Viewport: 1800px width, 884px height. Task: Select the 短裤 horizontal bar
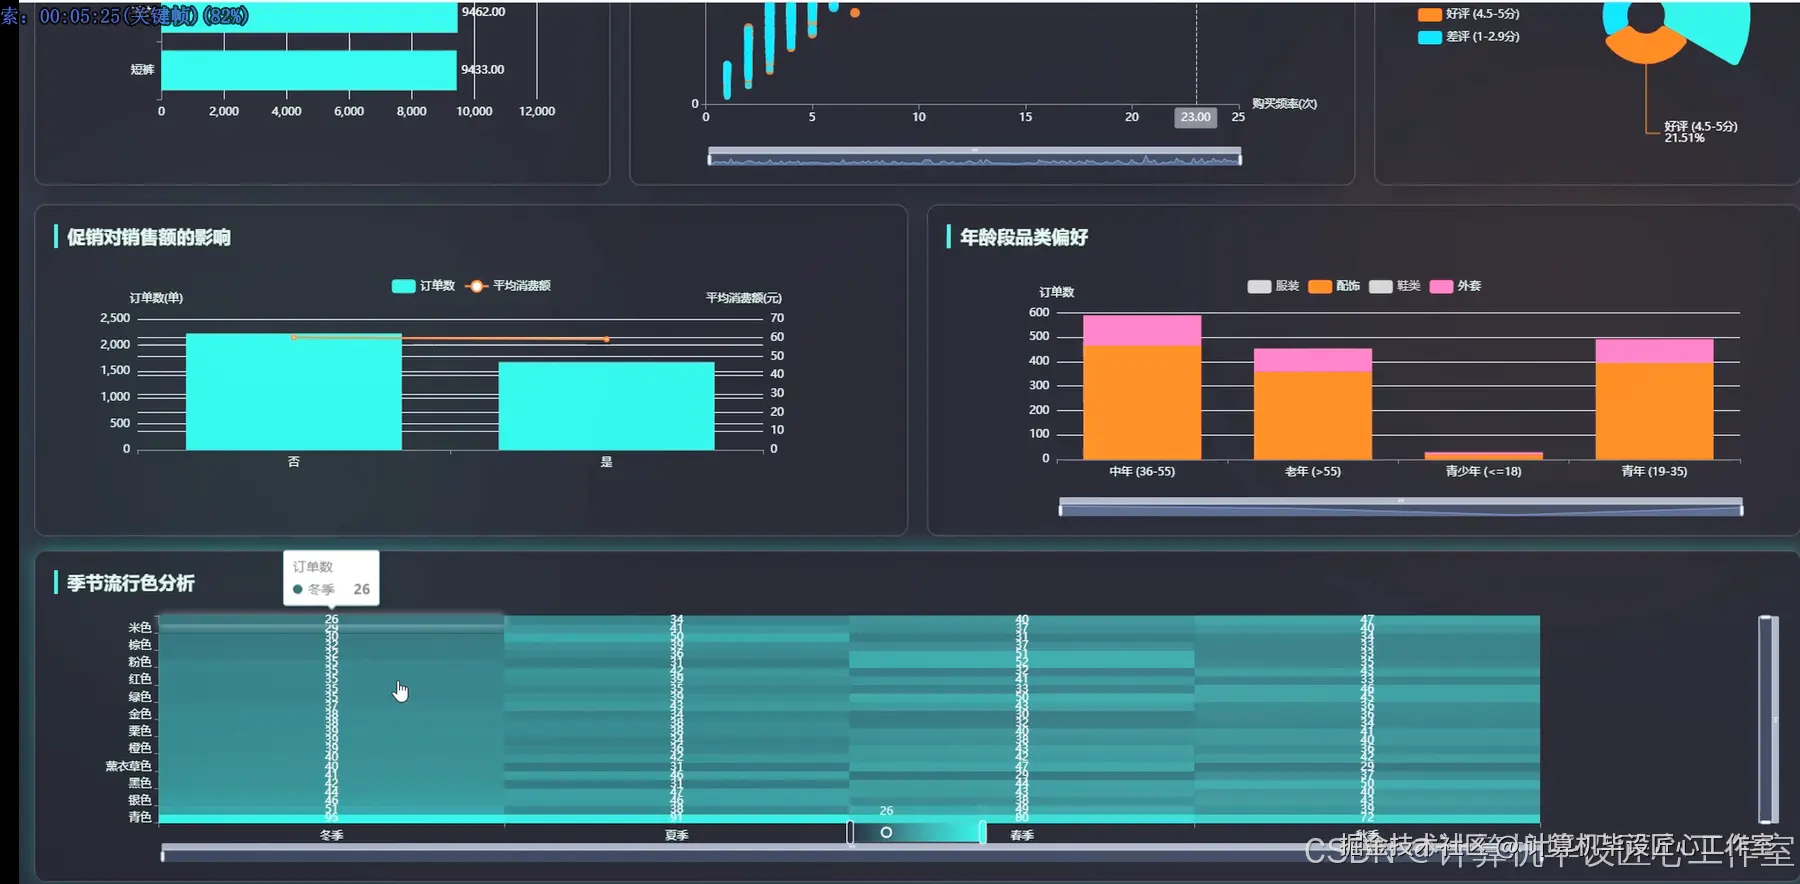309,70
